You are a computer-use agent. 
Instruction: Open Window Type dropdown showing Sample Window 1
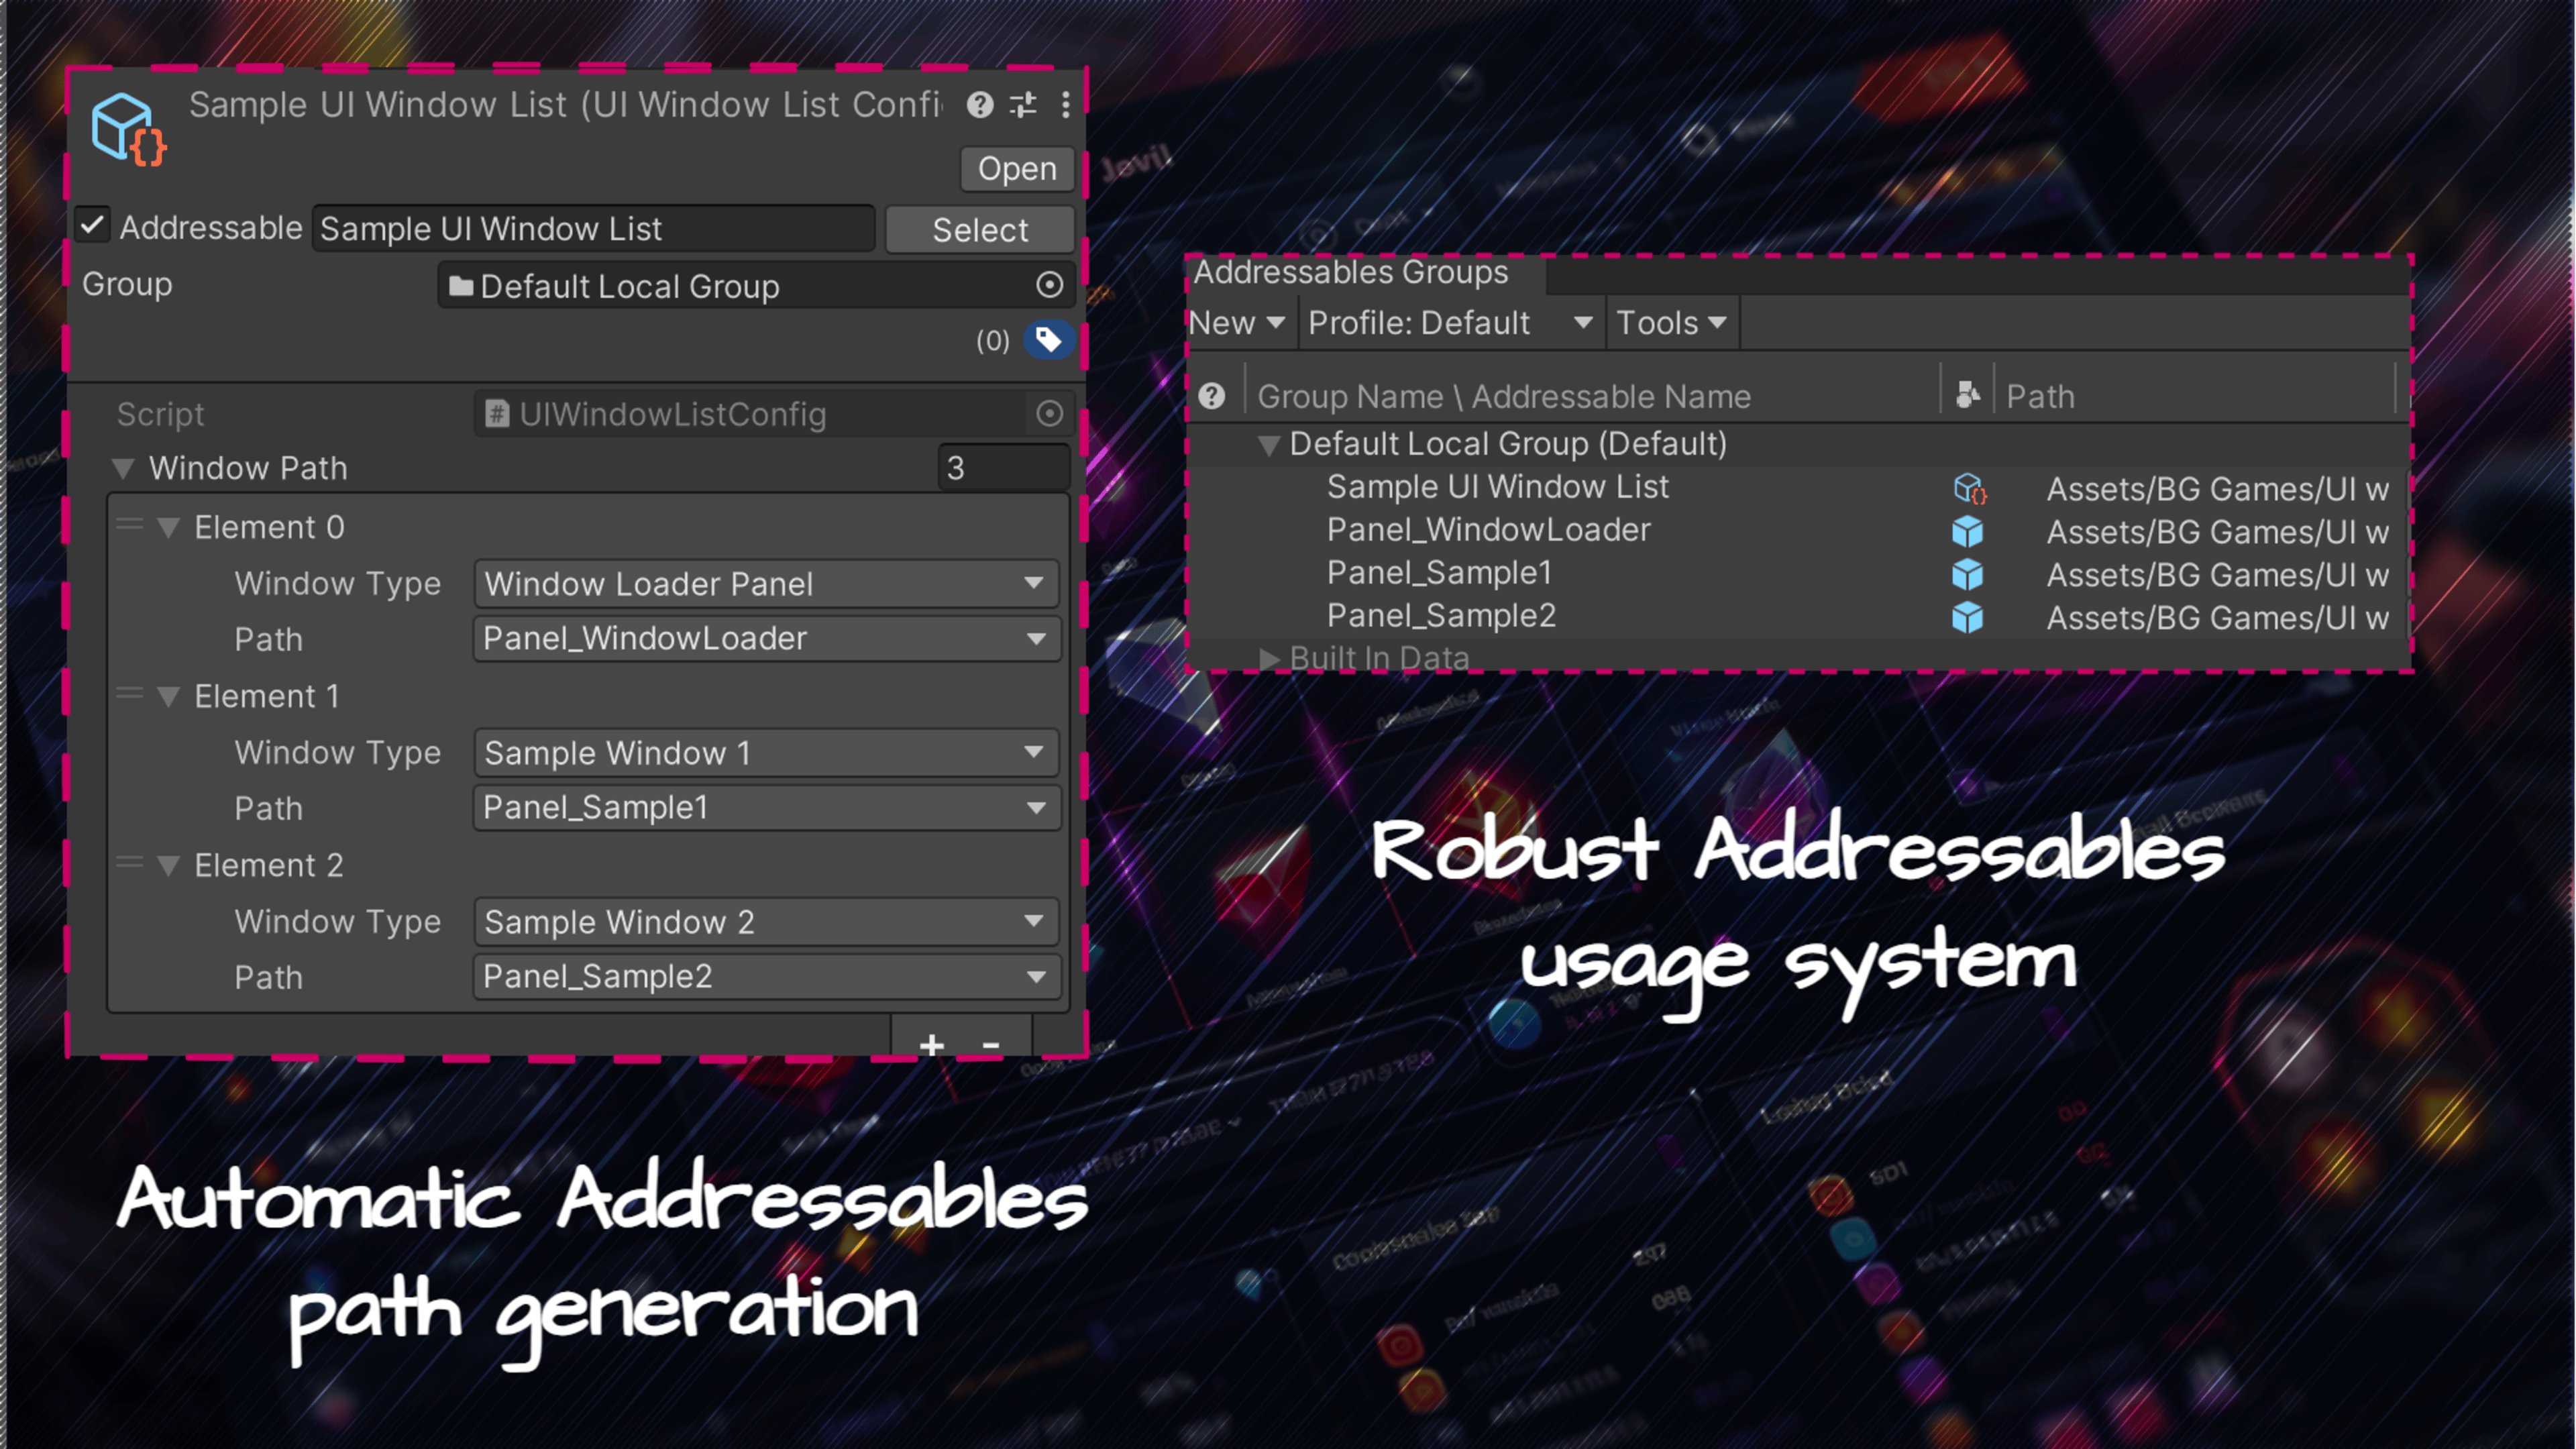pos(766,752)
